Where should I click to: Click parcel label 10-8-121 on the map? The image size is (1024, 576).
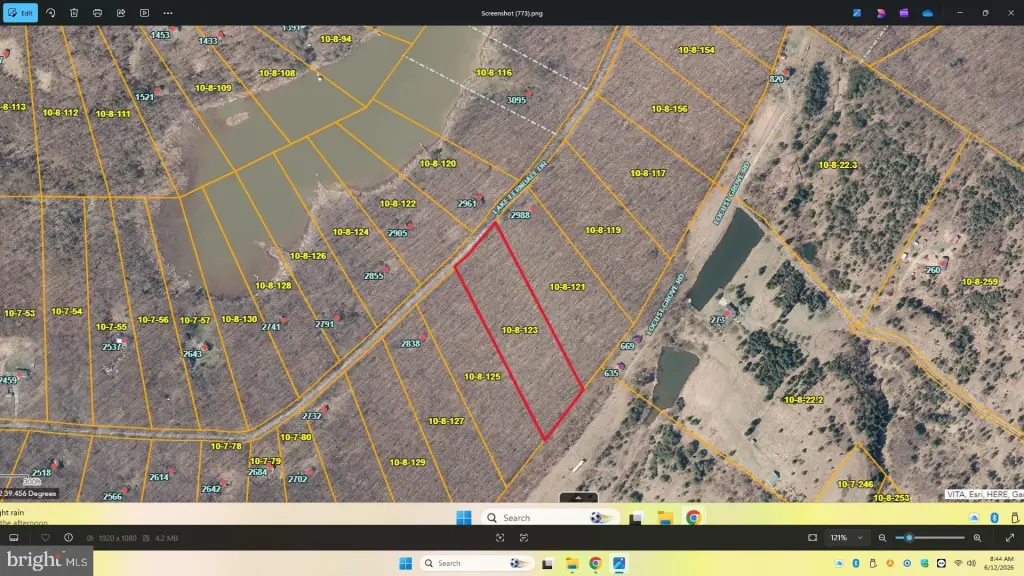tap(567, 287)
